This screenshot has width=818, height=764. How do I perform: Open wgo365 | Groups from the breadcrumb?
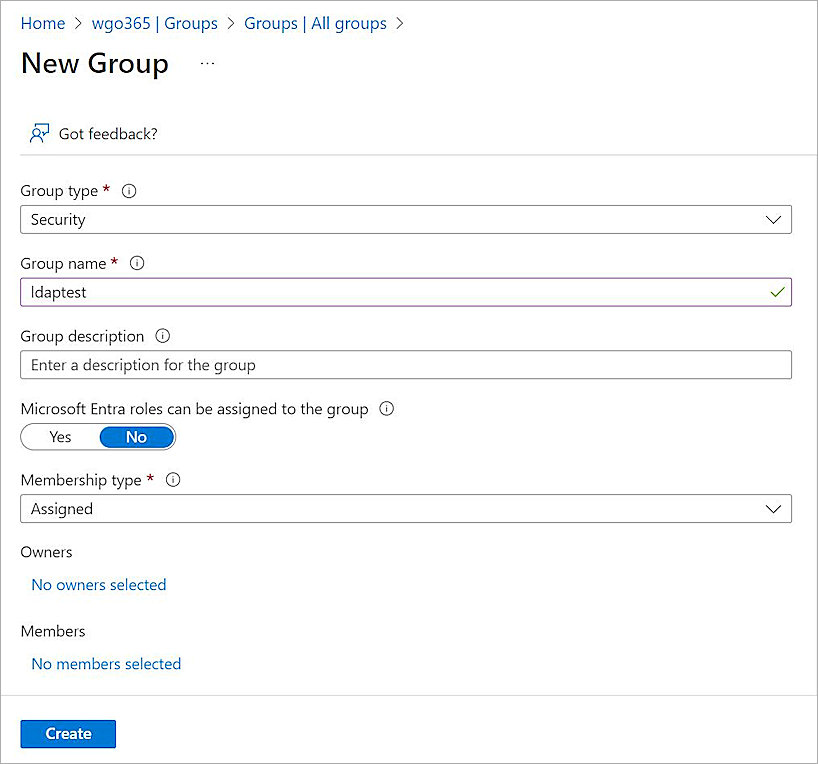pyautogui.click(x=154, y=23)
